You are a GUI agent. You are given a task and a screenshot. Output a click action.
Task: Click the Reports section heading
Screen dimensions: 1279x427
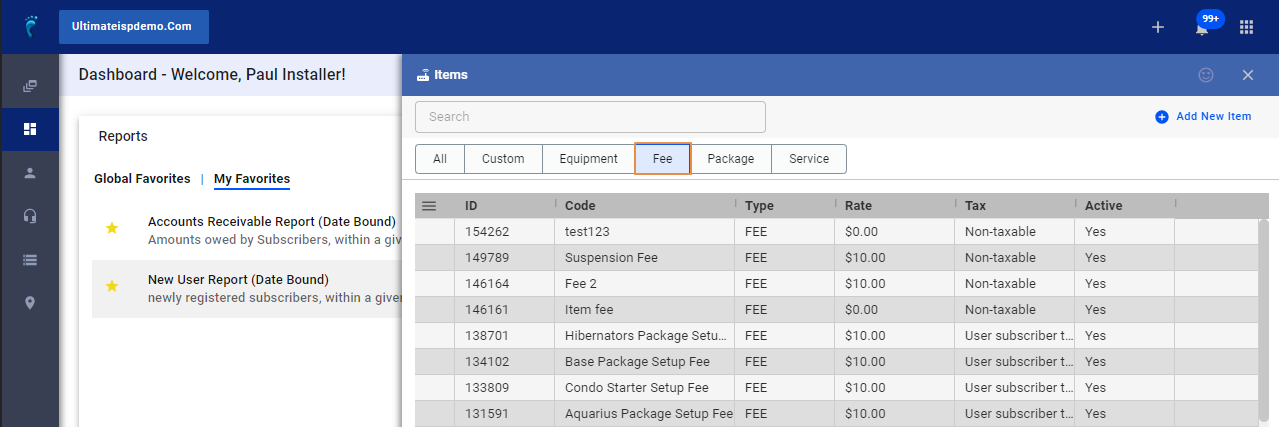point(123,136)
